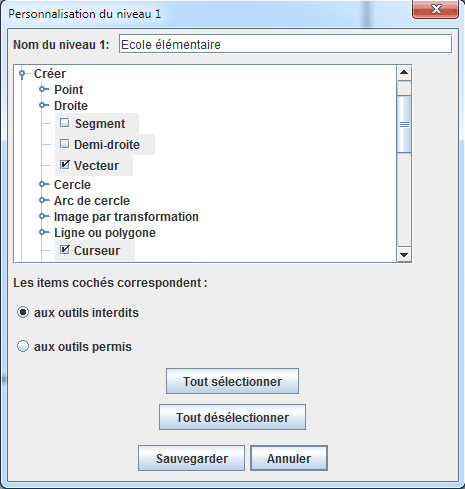Viewport: 465px width, 489px height.
Task: Expand Image par transformation node
Action: pyautogui.click(x=42, y=216)
